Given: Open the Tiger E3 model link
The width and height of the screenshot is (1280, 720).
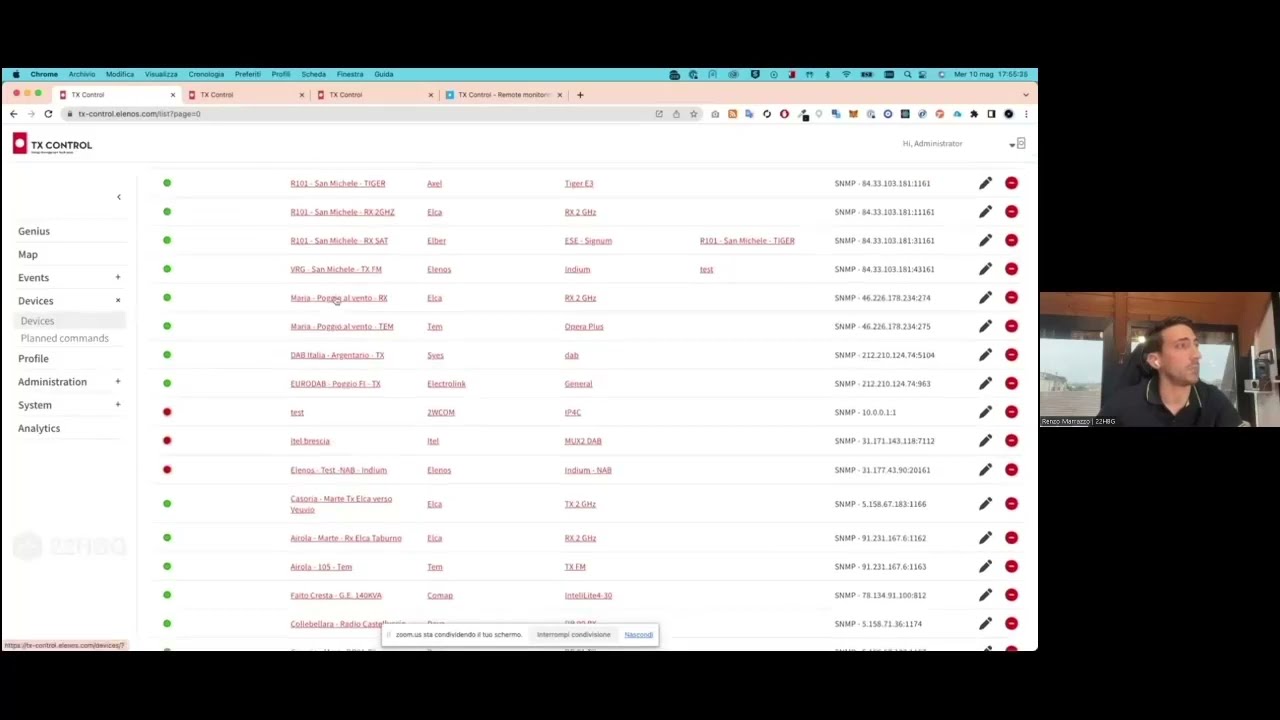Looking at the screenshot, I should [x=579, y=183].
